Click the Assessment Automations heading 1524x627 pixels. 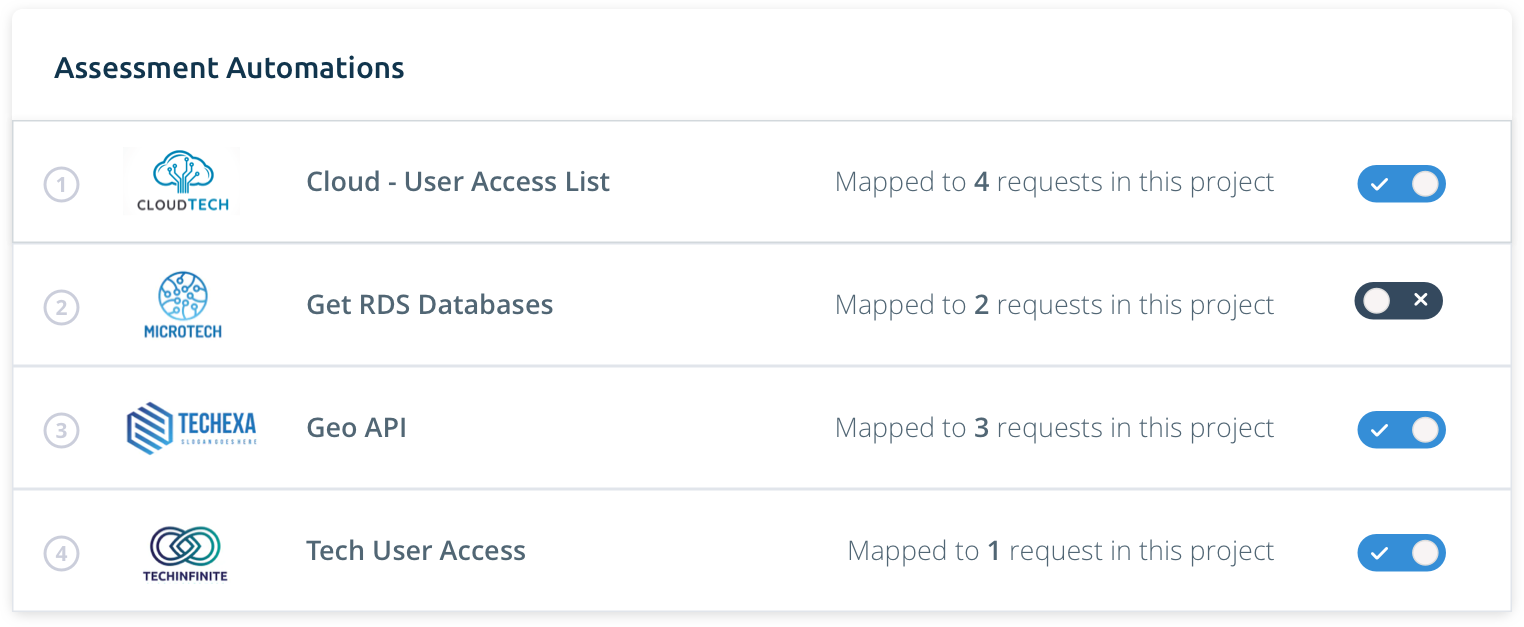(229, 68)
